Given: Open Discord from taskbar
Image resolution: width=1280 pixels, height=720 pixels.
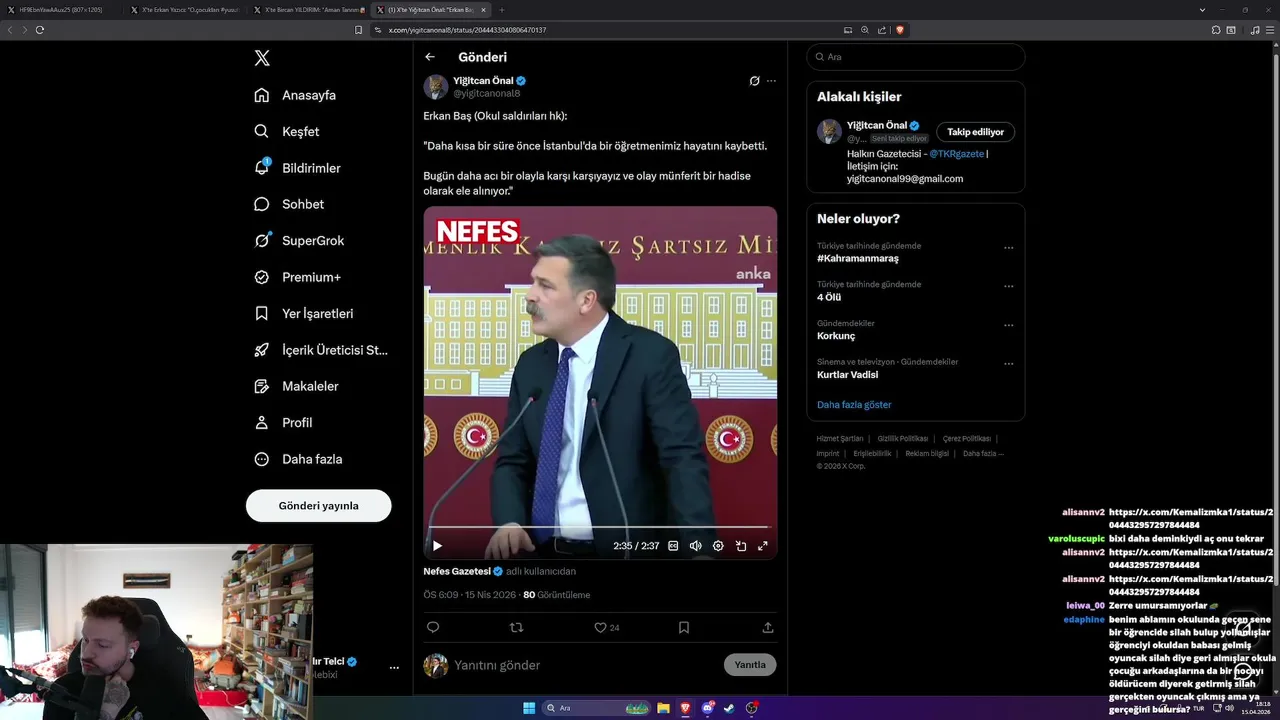Looking at the screenshot, I should [708, 708].
